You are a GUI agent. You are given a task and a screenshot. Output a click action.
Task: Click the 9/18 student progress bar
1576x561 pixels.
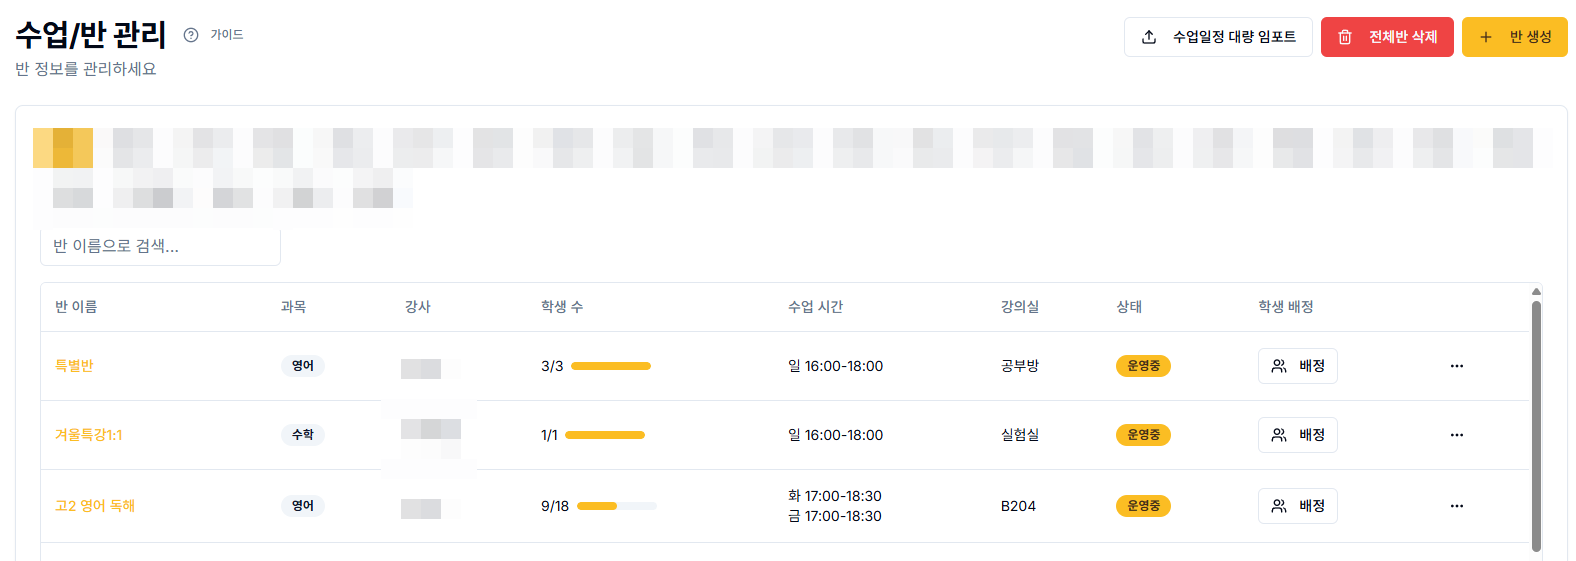(616, 506)
